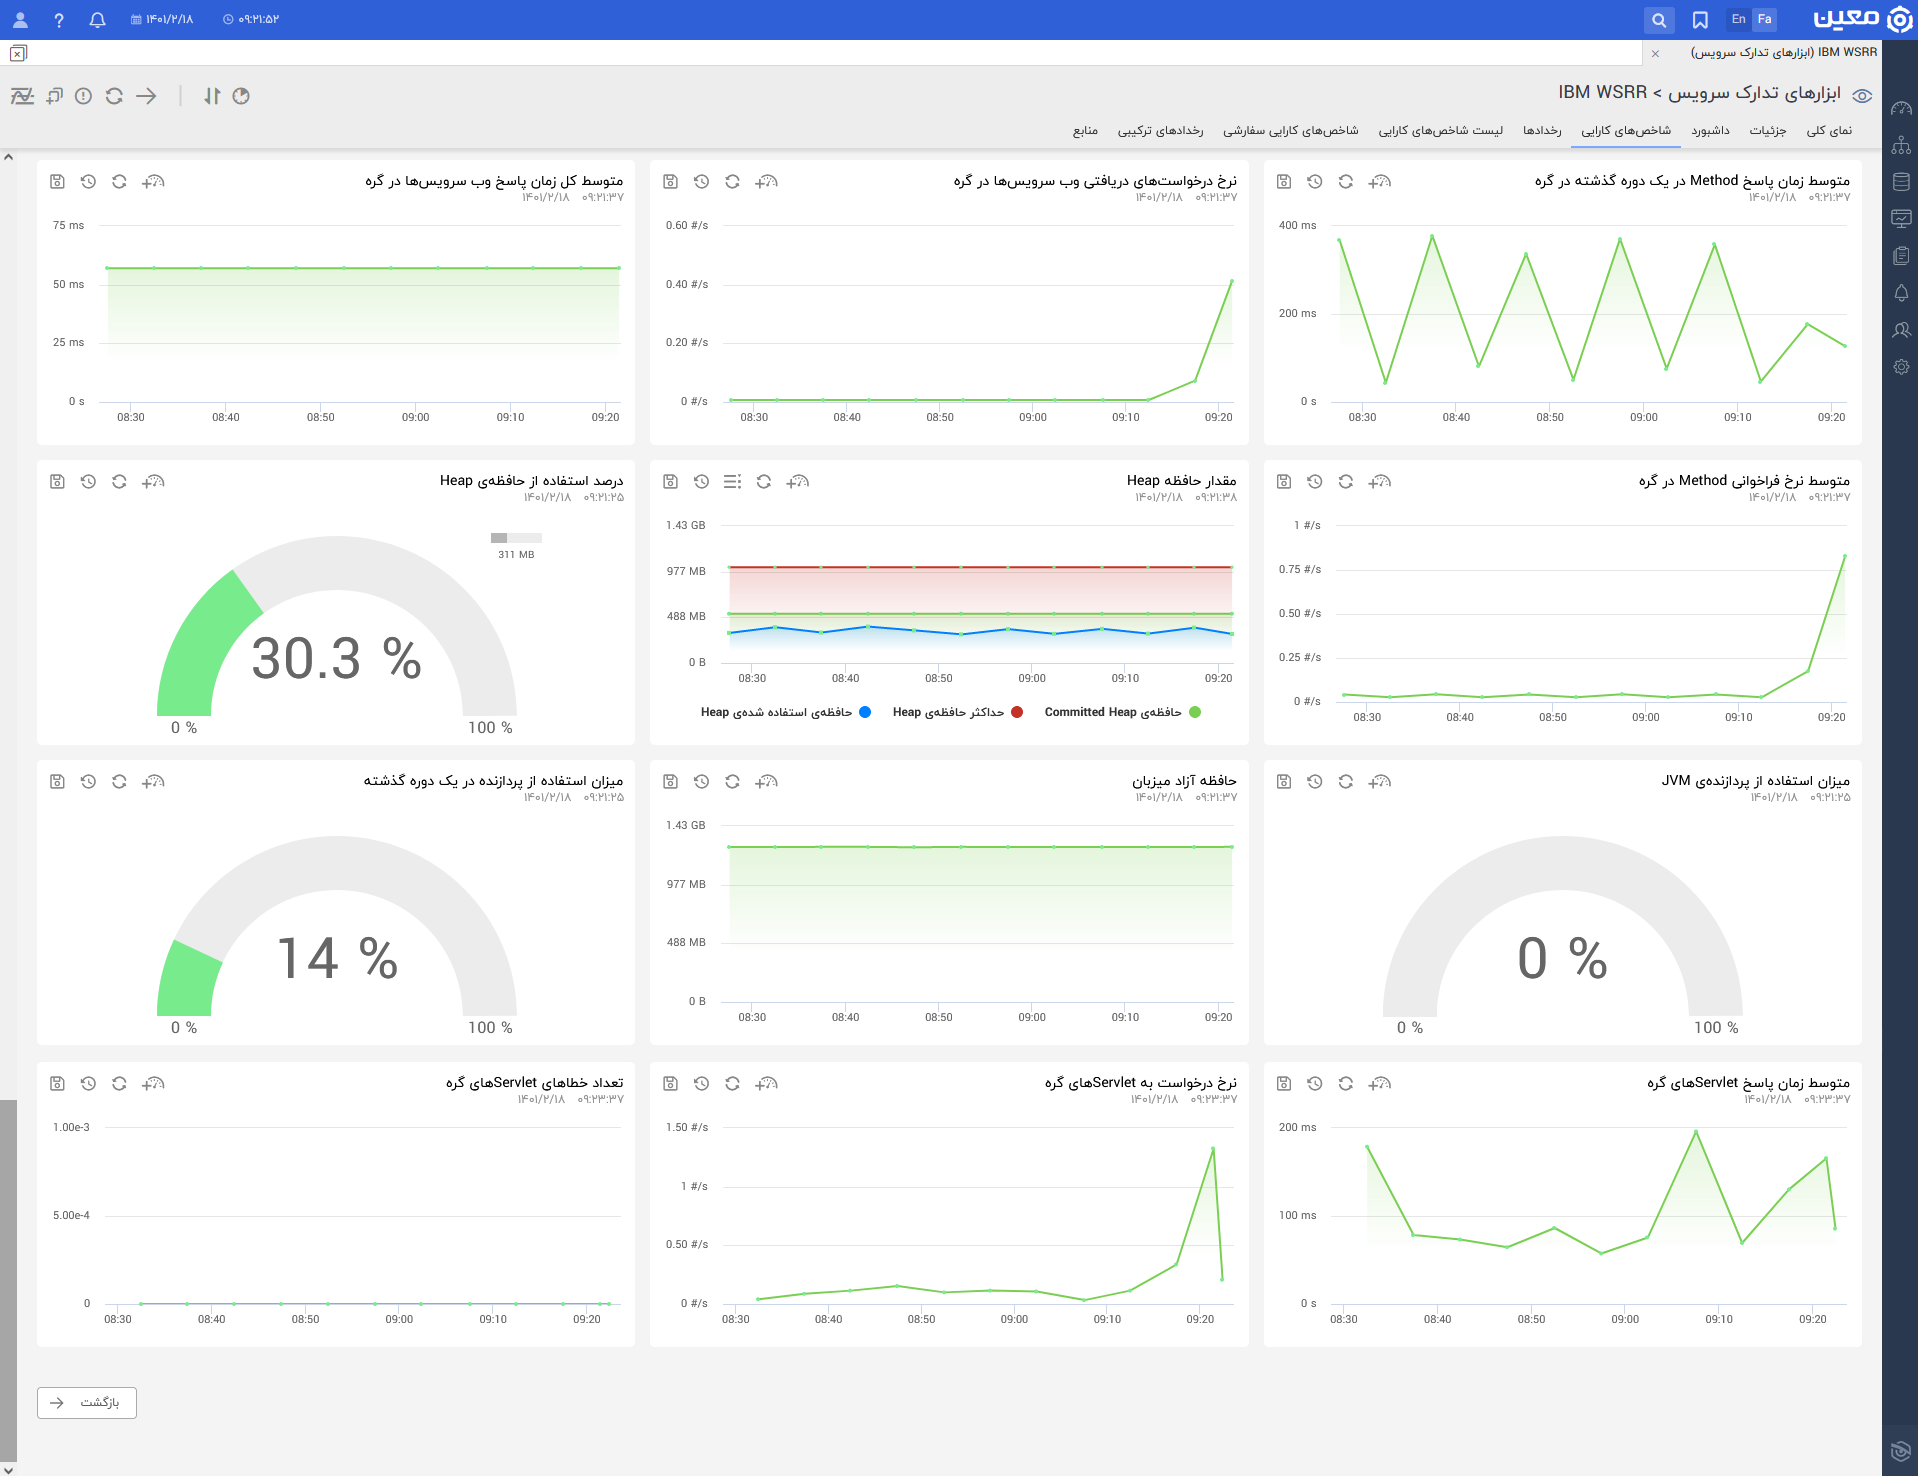
Task: Refresh the Servlet request rate chart
Action: [732, 1083]
